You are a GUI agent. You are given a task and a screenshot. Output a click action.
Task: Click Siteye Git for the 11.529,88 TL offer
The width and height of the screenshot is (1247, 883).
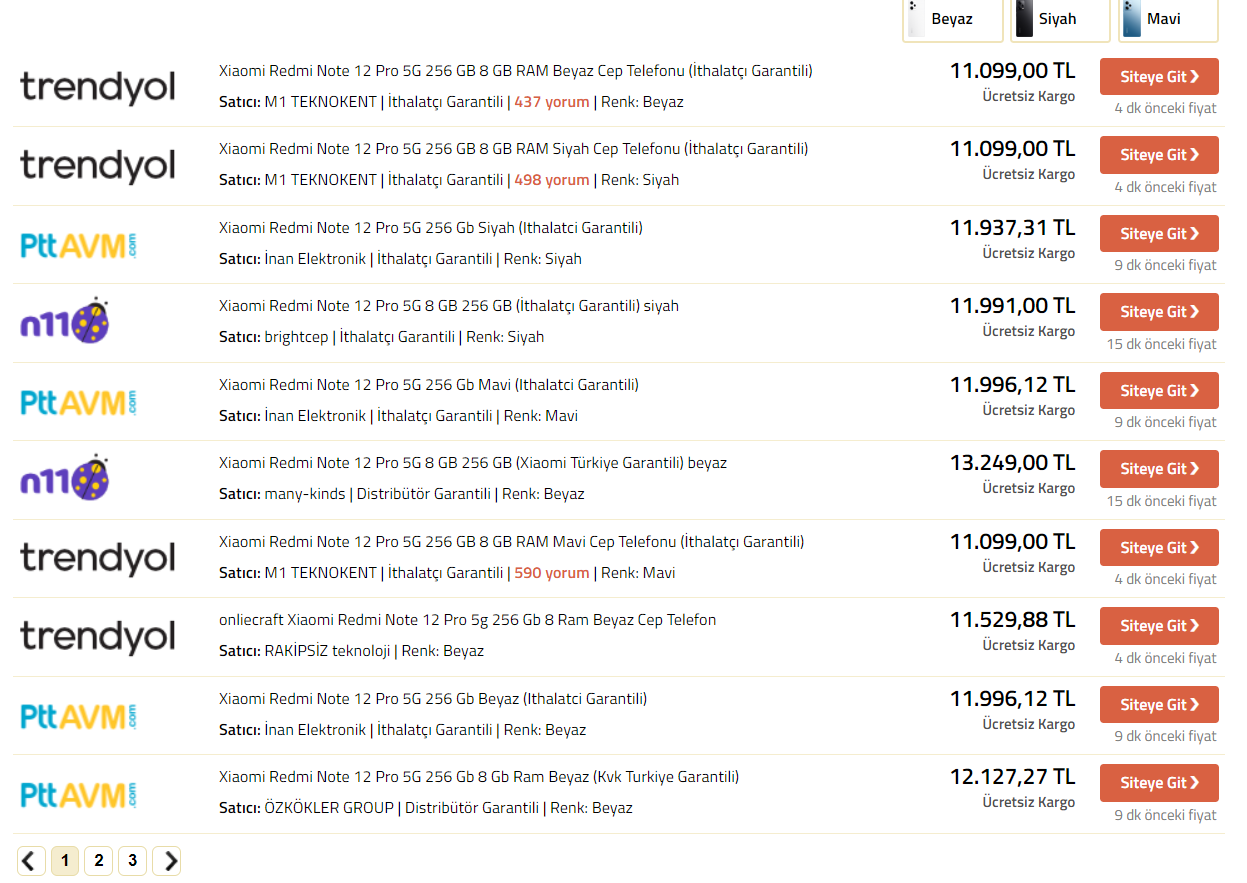1159,626
